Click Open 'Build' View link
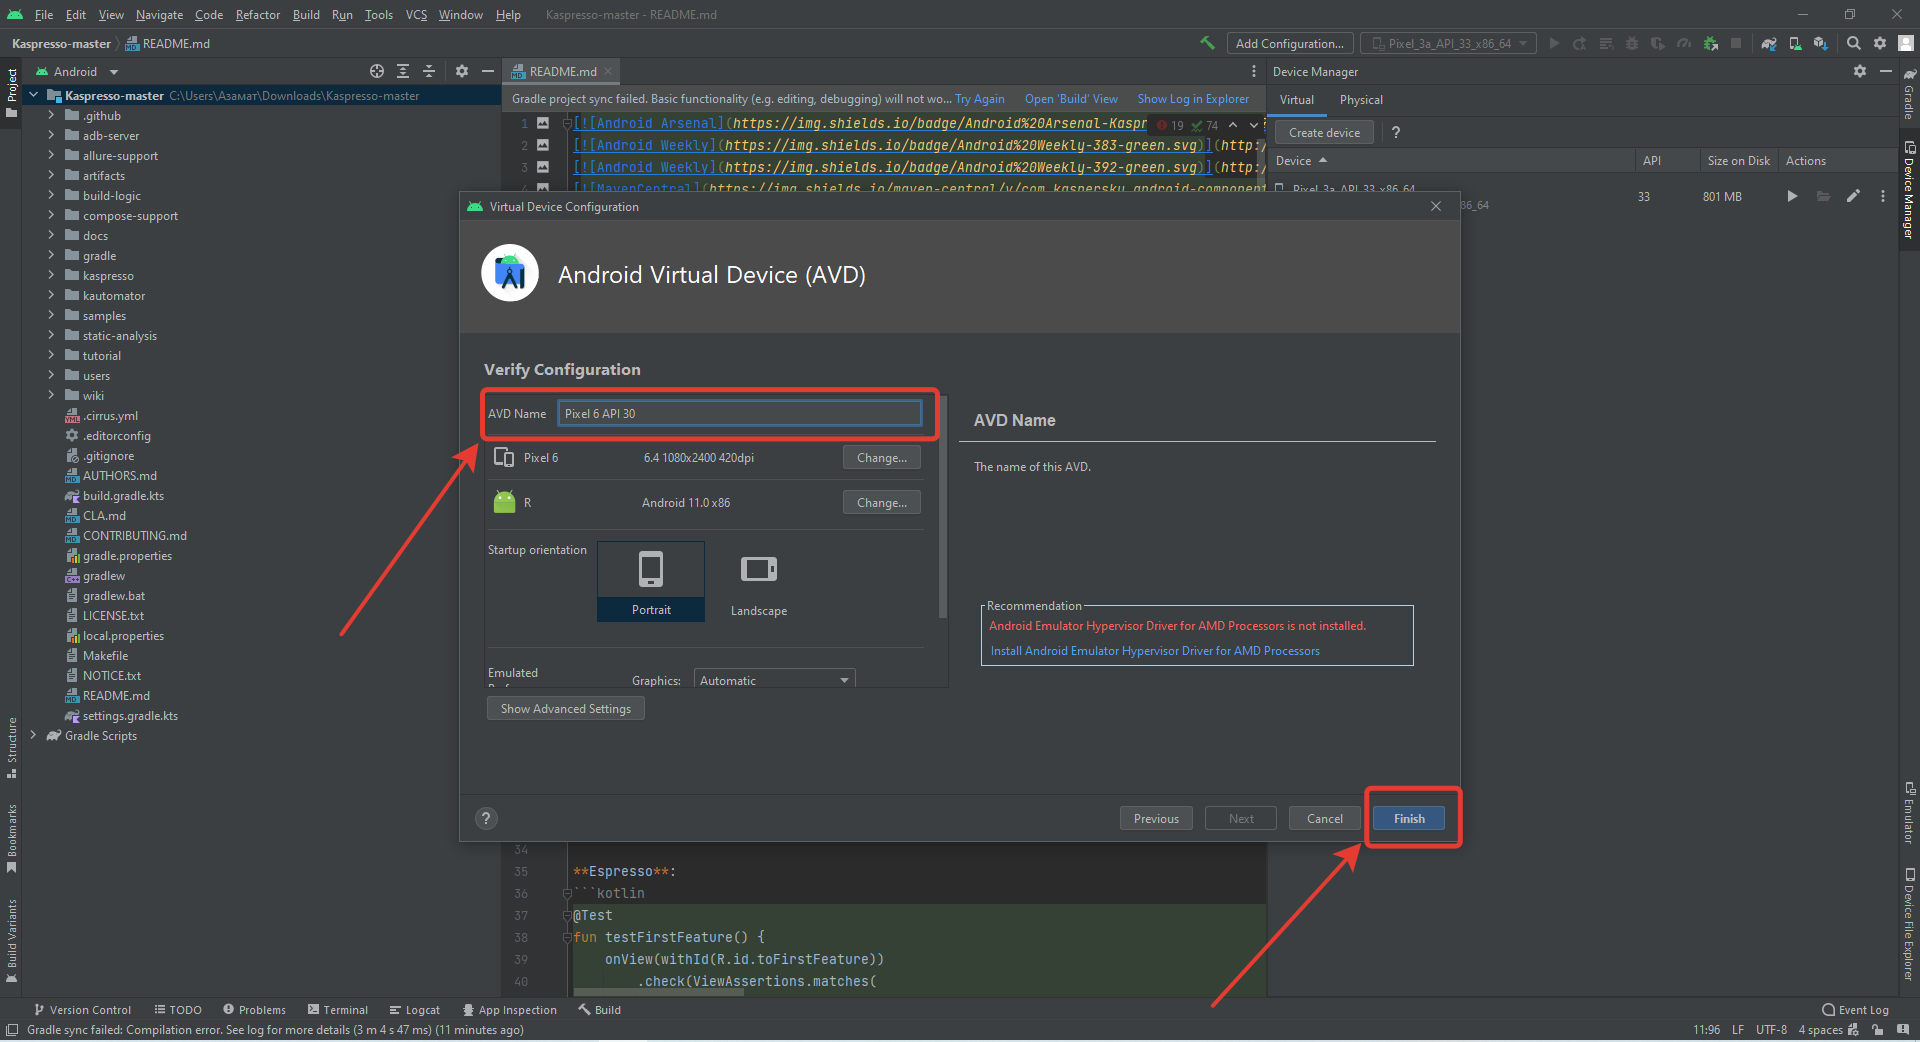 1071,99
